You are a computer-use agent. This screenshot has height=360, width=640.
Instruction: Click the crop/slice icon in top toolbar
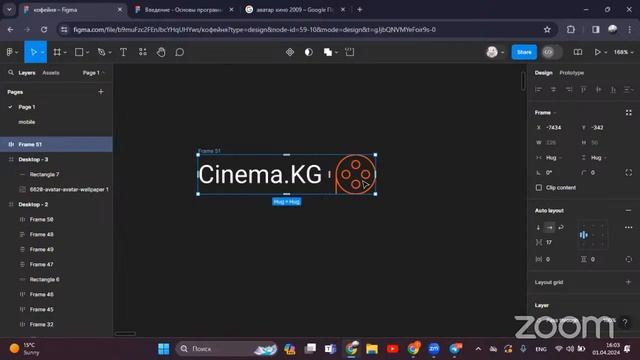pyautogui.click(x=350, y=52)
